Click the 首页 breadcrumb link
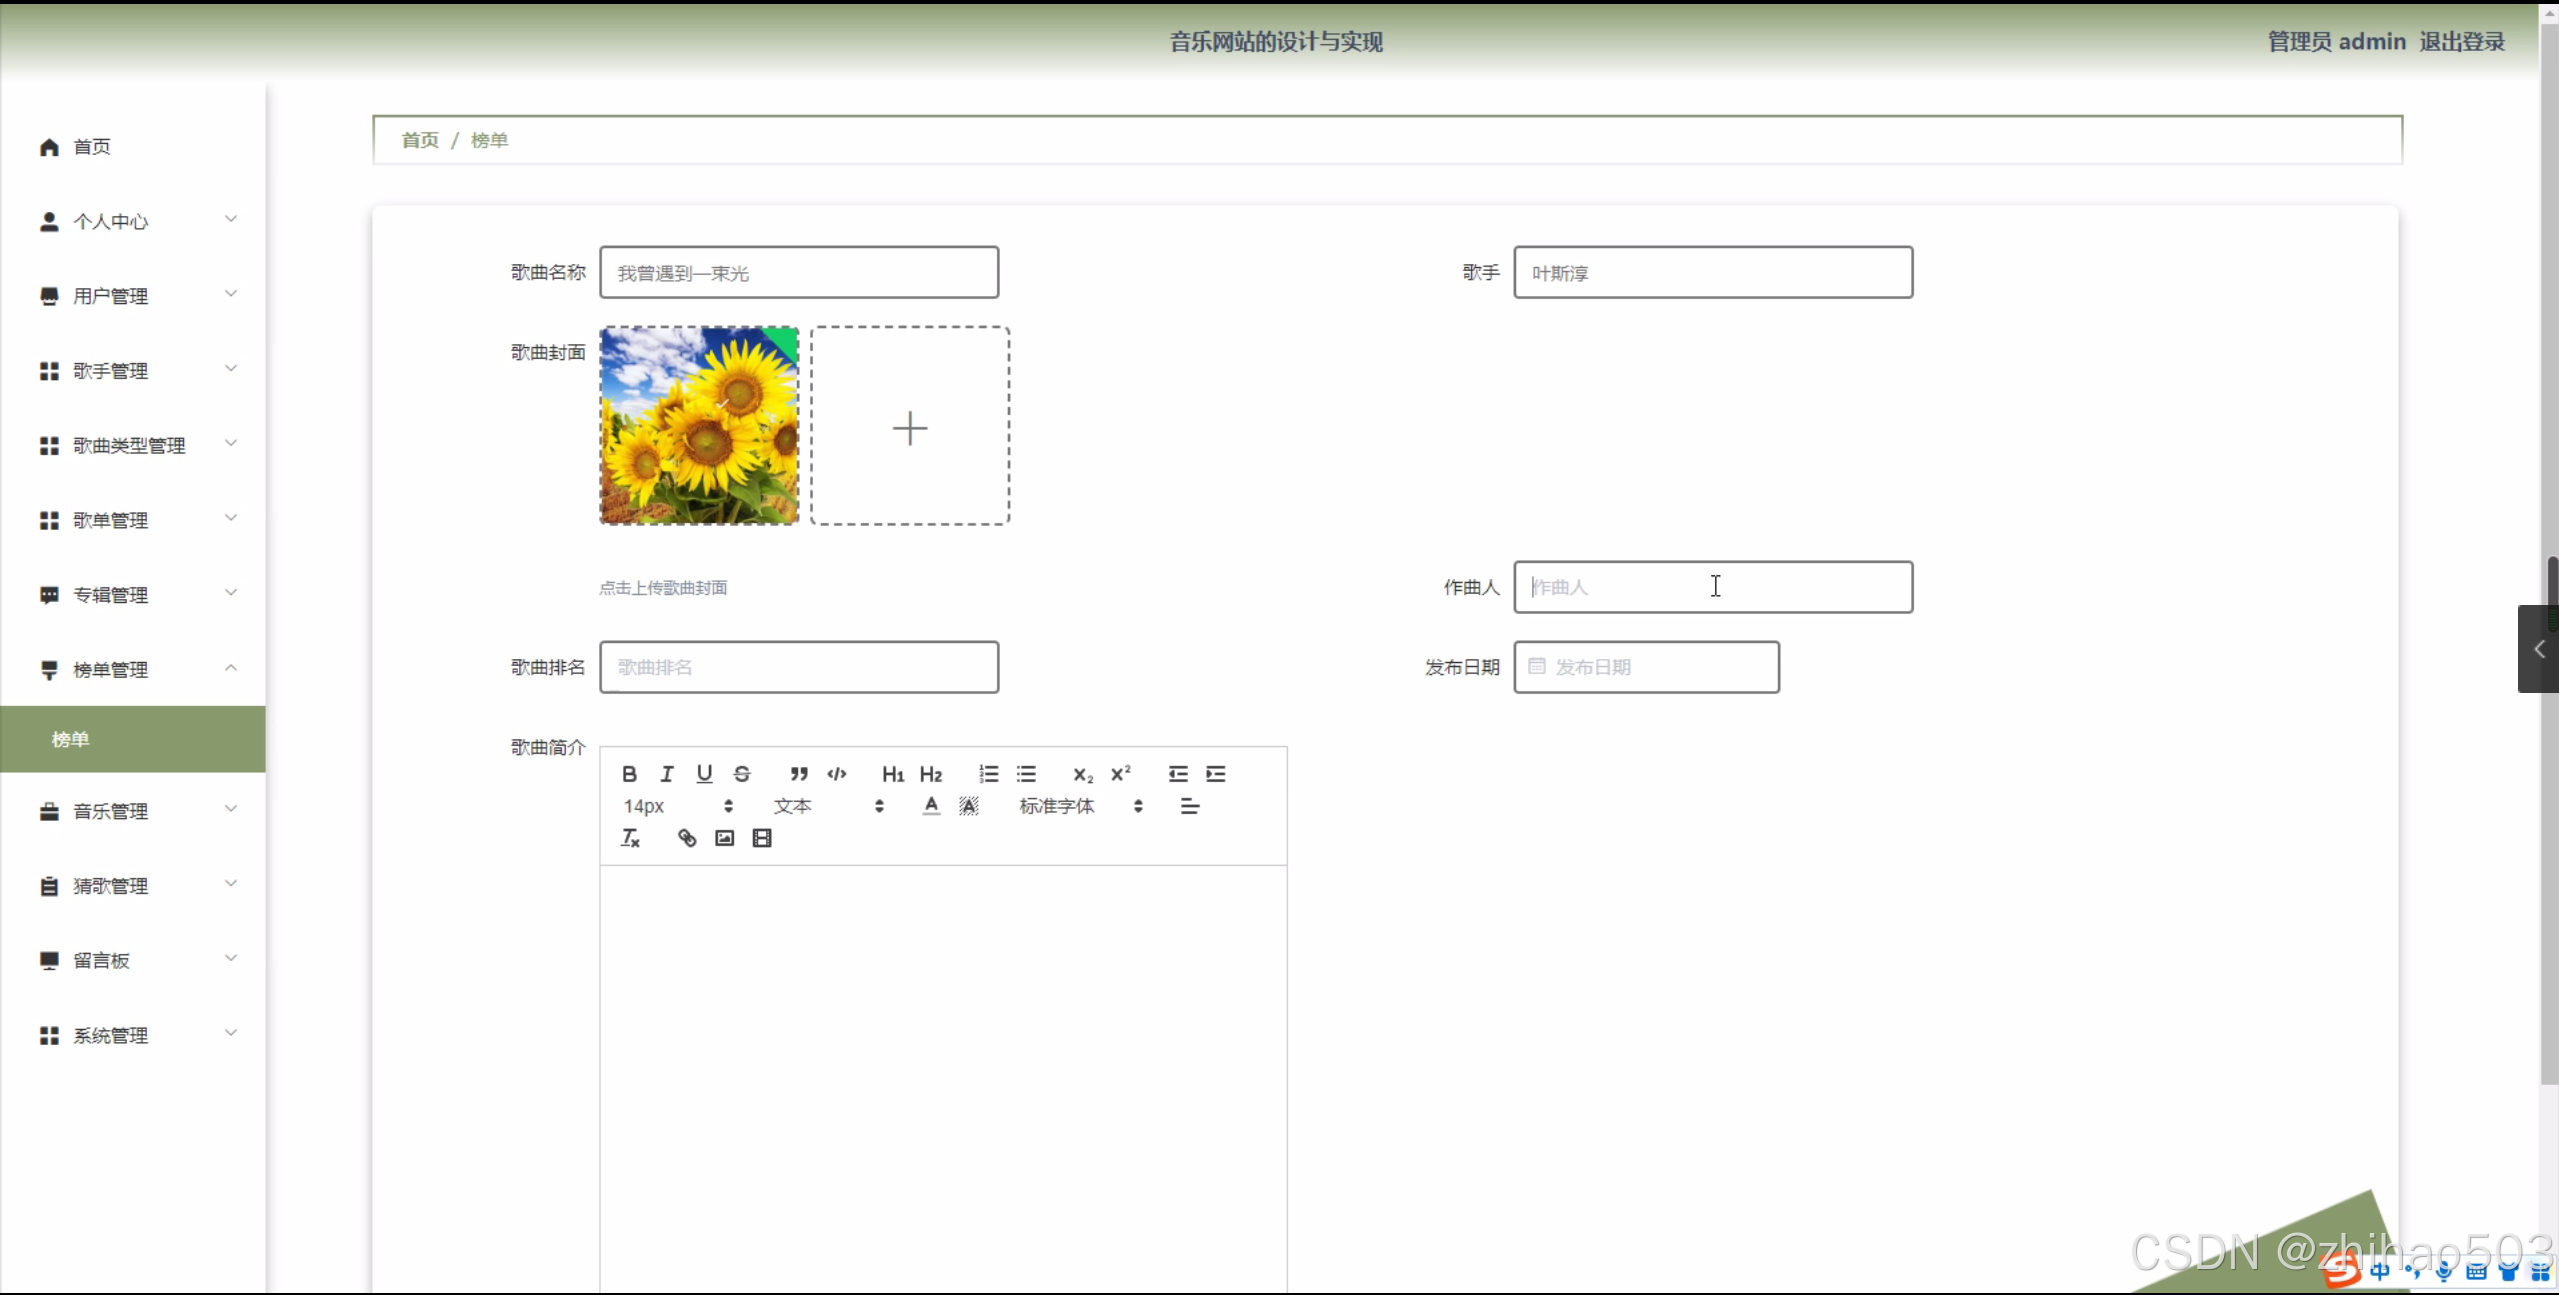This screenshot has width=2559, height=1295. pos(420,140)
